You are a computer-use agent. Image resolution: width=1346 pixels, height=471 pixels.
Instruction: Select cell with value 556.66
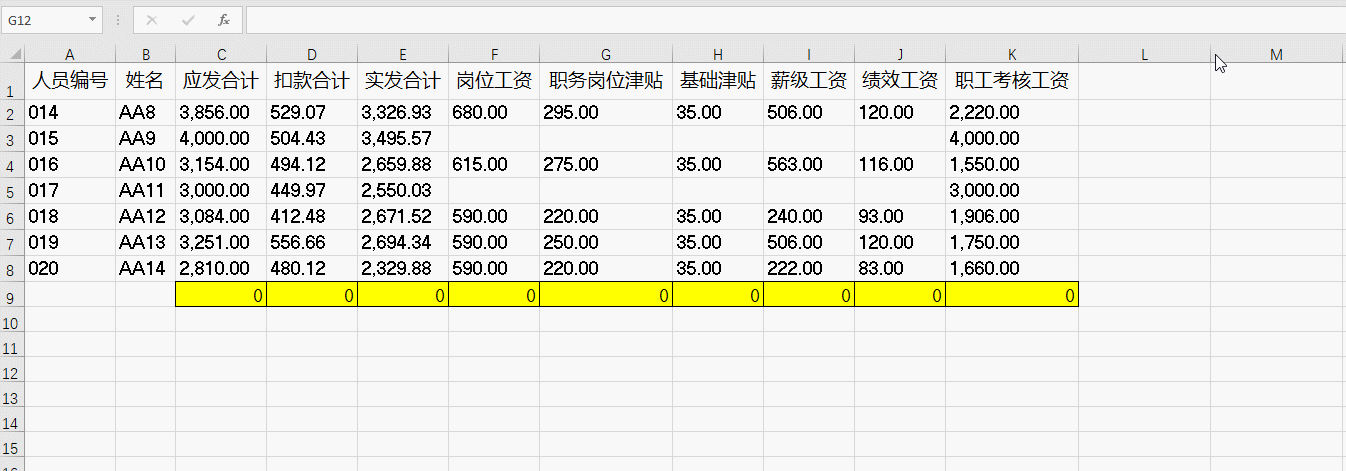[312, 243]
